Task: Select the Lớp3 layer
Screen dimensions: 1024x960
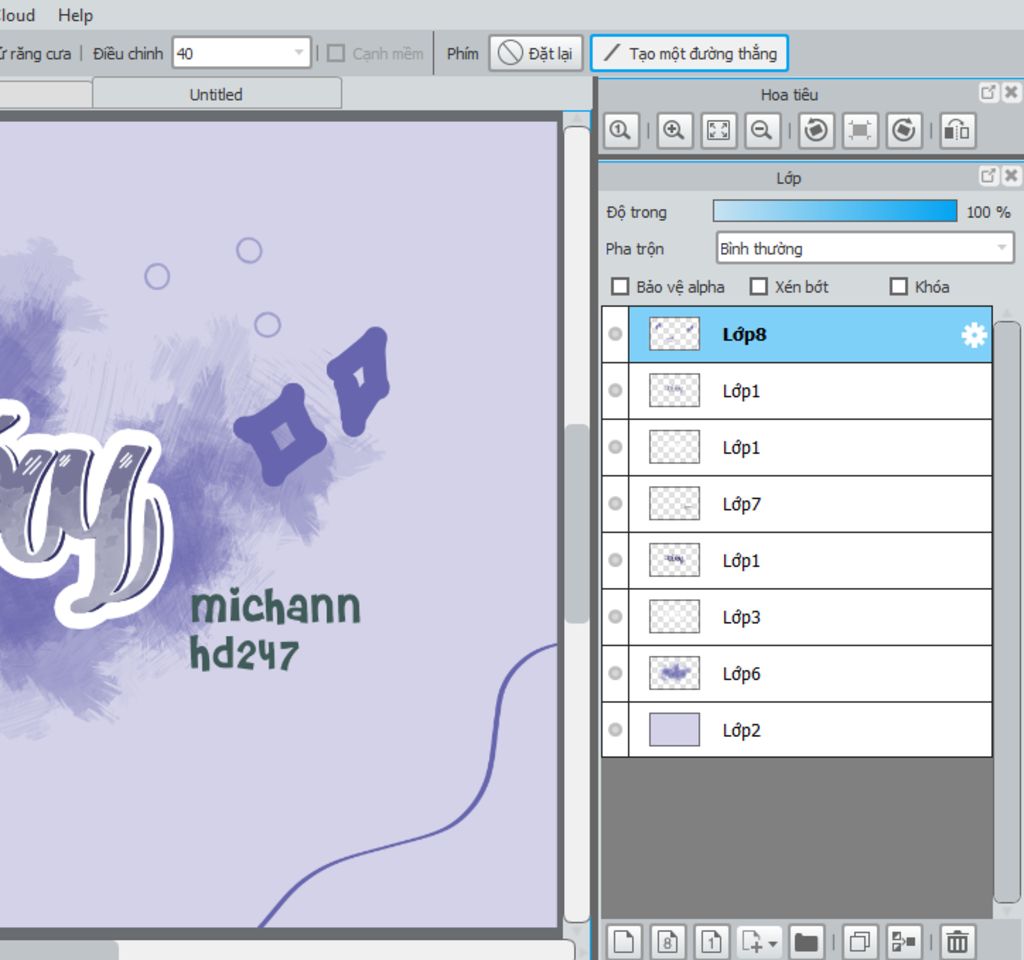Action: 810,616
